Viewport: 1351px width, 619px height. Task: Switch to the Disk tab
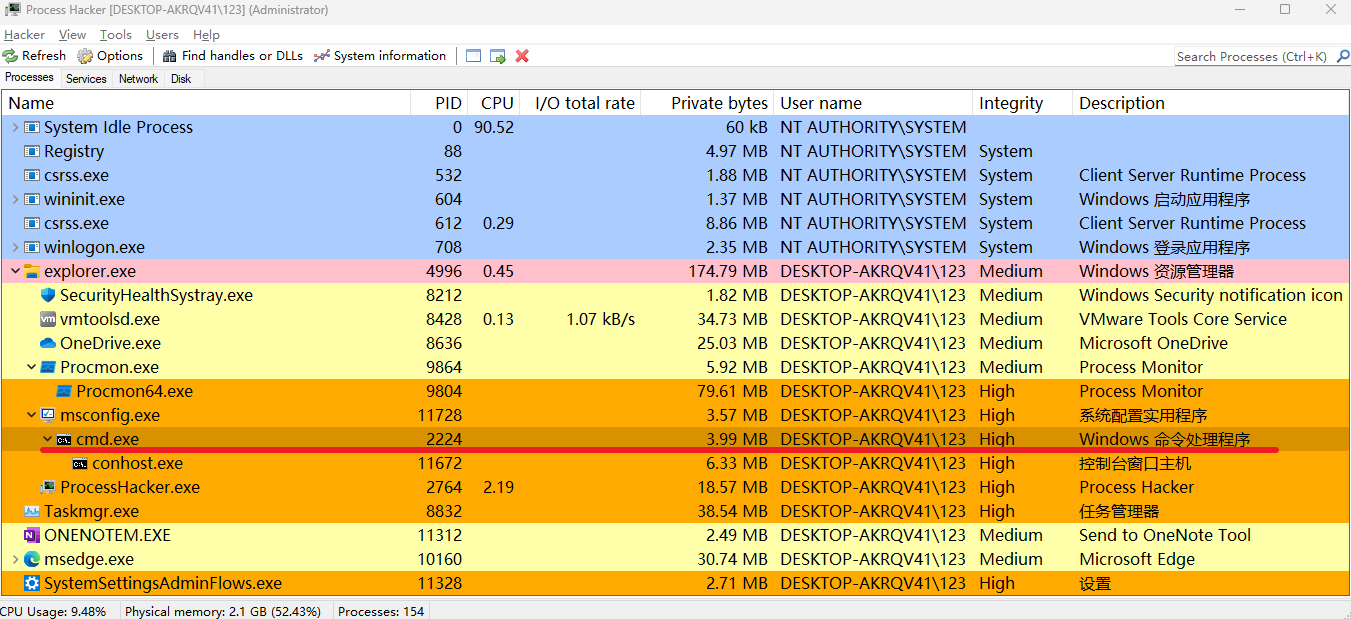(x=181, y=79)
